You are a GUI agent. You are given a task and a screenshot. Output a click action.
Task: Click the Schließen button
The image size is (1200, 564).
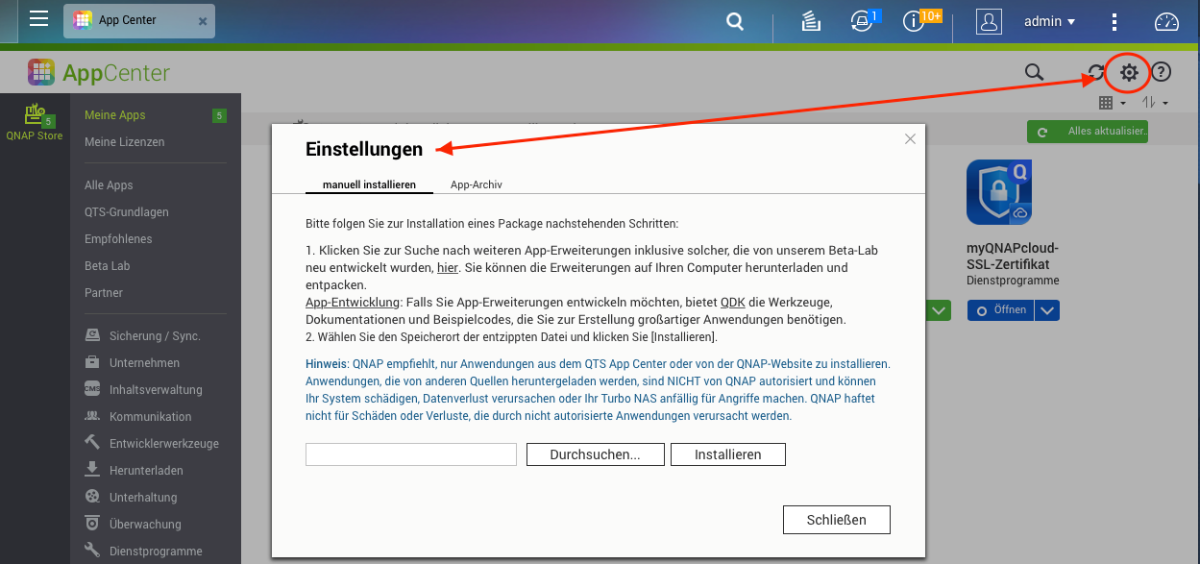point(836,520)
